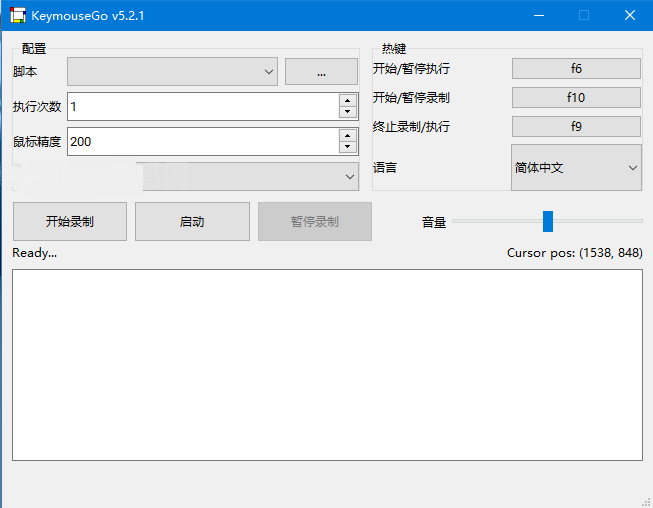Focus the 执行次数 input field
This screenshot has height=508, width=653.
[200, 107]
